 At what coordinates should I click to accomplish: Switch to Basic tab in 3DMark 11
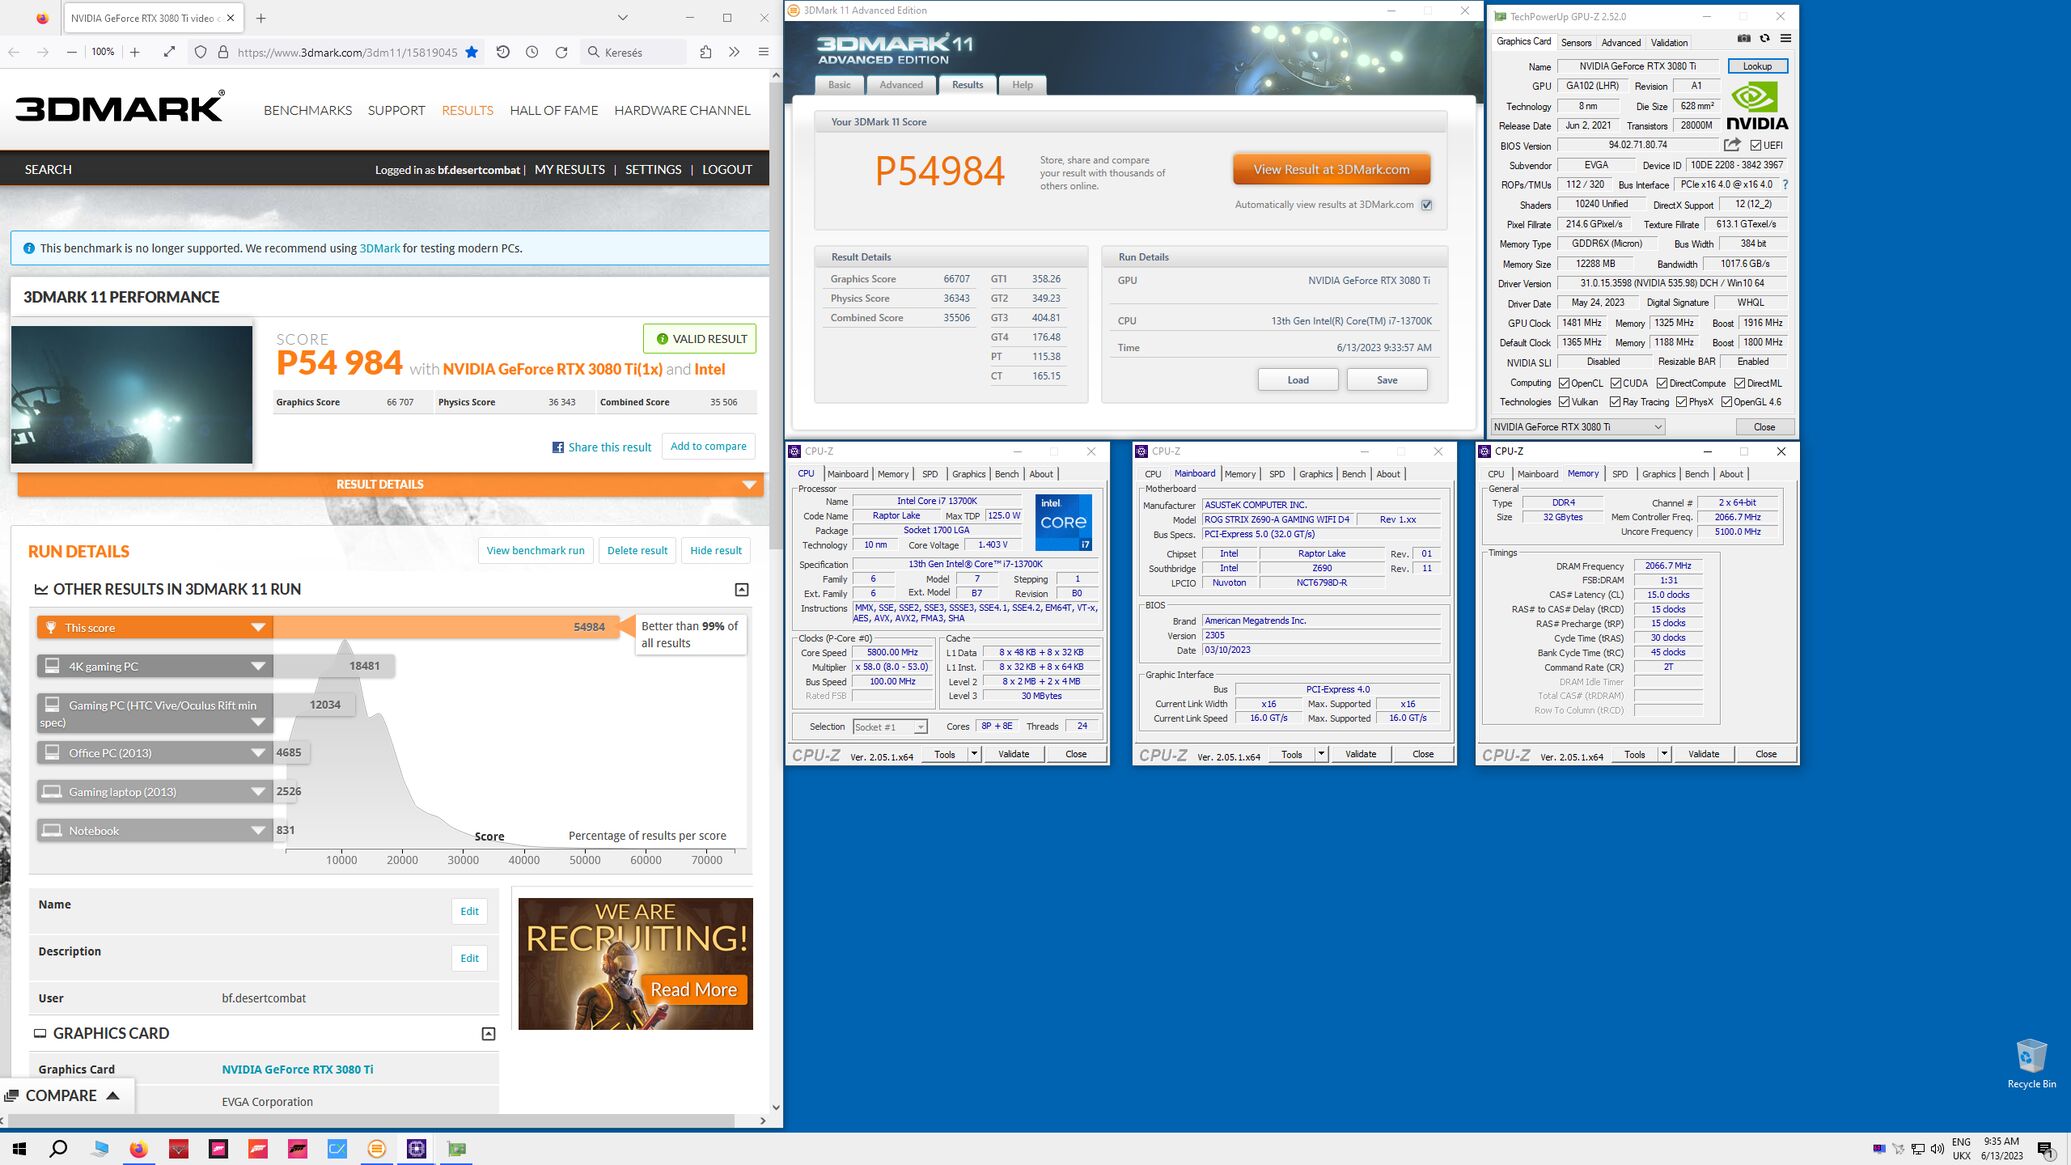click(840, 85)
